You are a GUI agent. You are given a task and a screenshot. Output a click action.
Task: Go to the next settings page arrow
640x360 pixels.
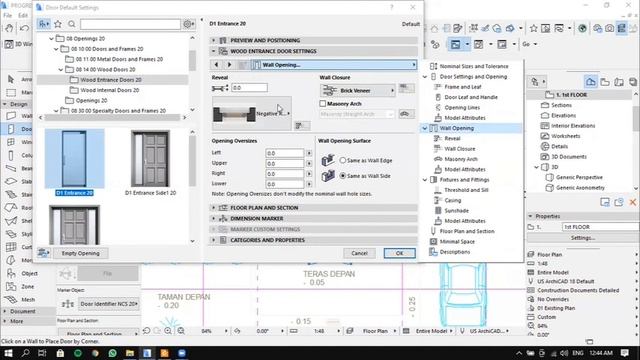(229, 65)
